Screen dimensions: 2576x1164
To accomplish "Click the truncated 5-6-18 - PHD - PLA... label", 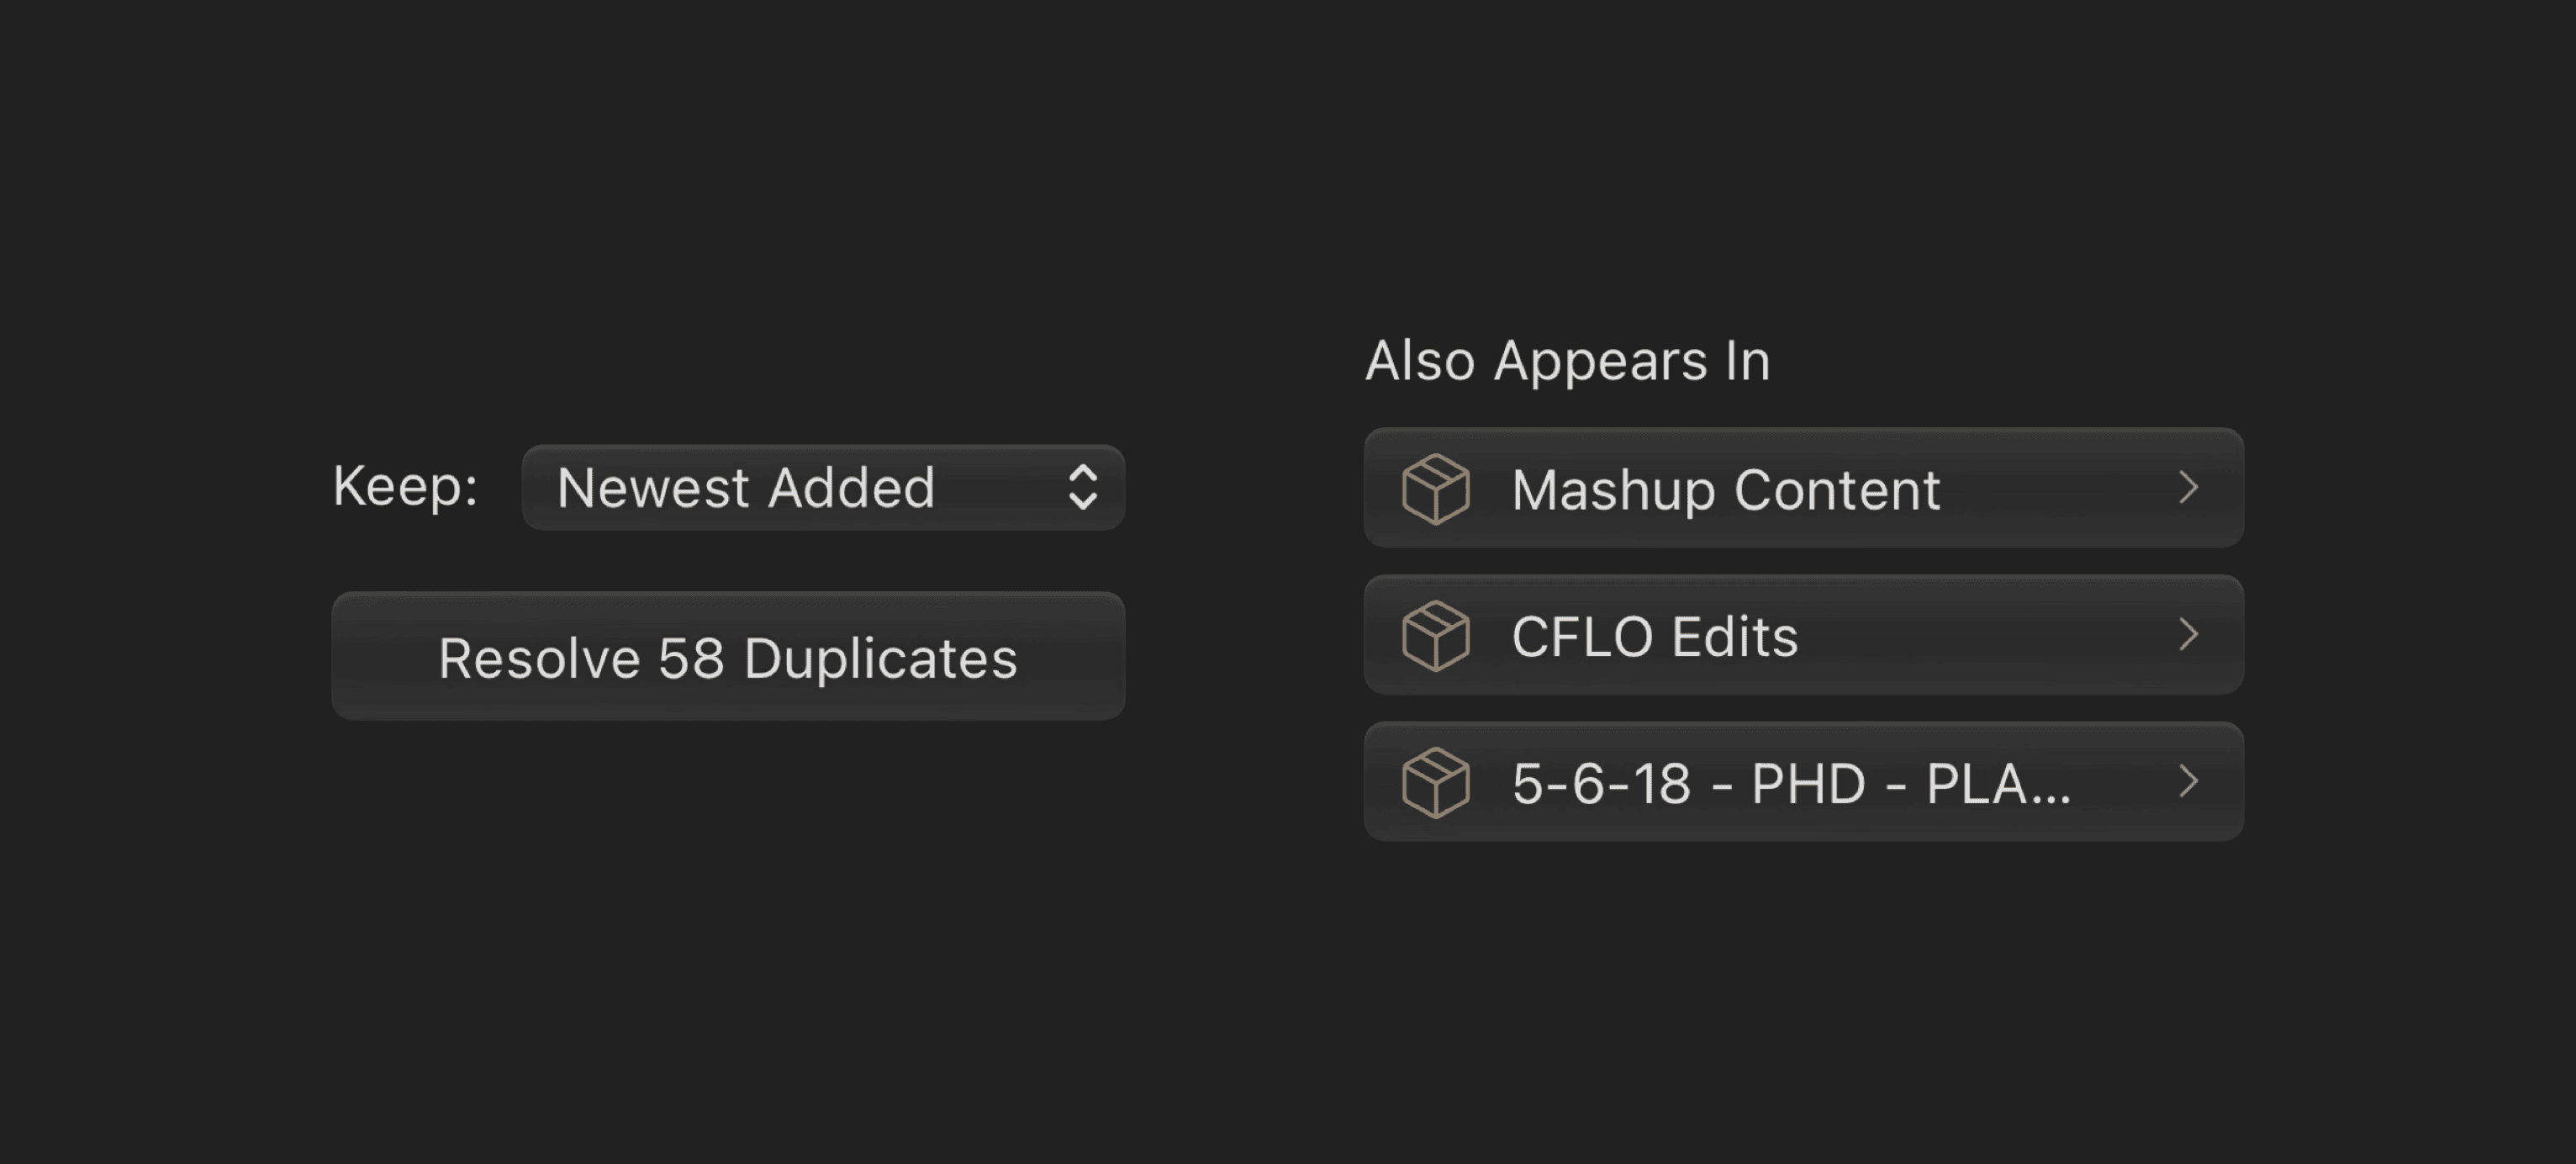I will coord(1790,784).
